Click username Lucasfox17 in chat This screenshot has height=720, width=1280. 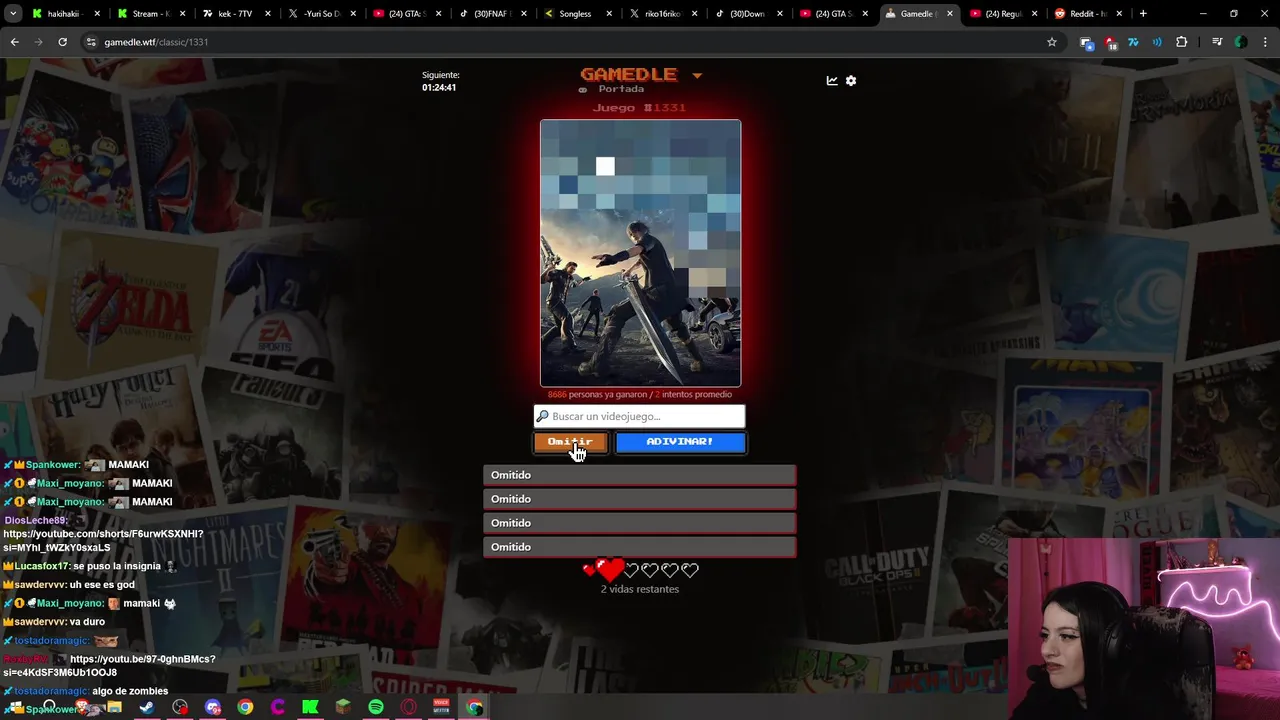point(42,566)
